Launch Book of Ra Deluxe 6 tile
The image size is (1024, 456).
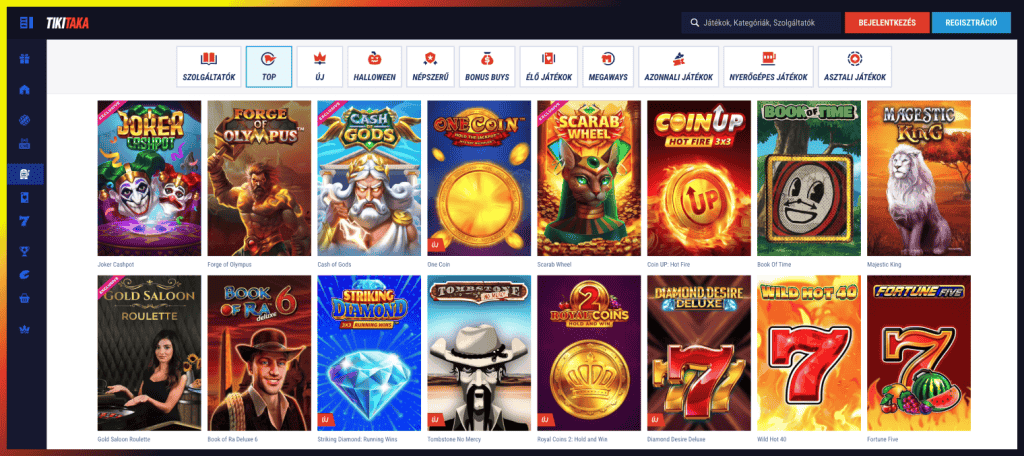259,353
